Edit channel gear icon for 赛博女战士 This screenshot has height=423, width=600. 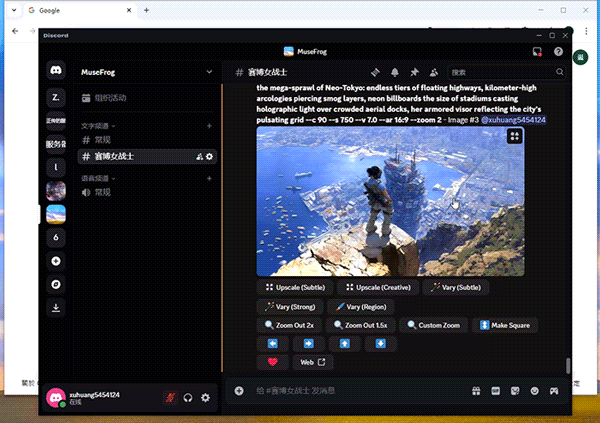209,157
